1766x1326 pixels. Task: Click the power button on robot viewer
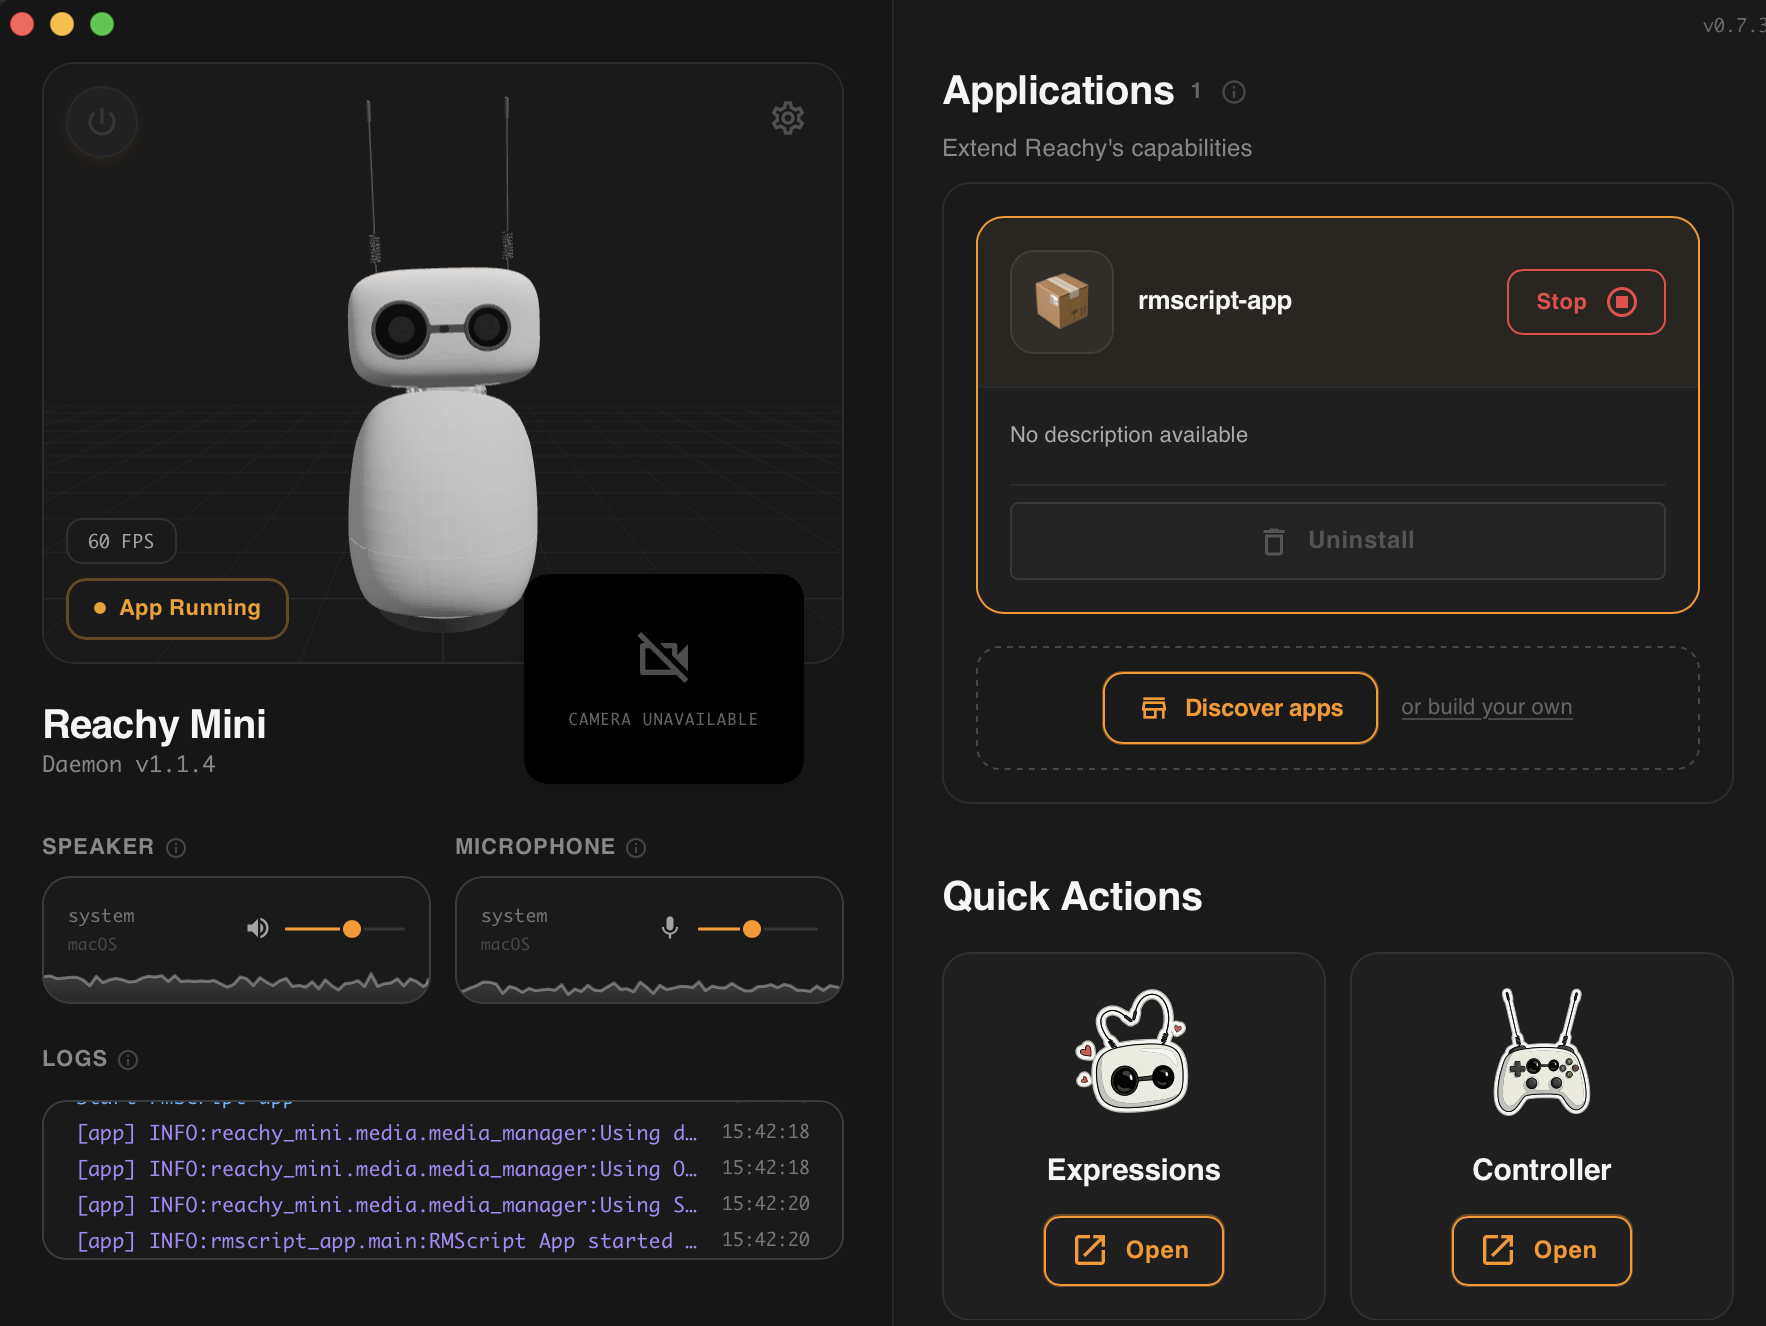tap(101, 122)
